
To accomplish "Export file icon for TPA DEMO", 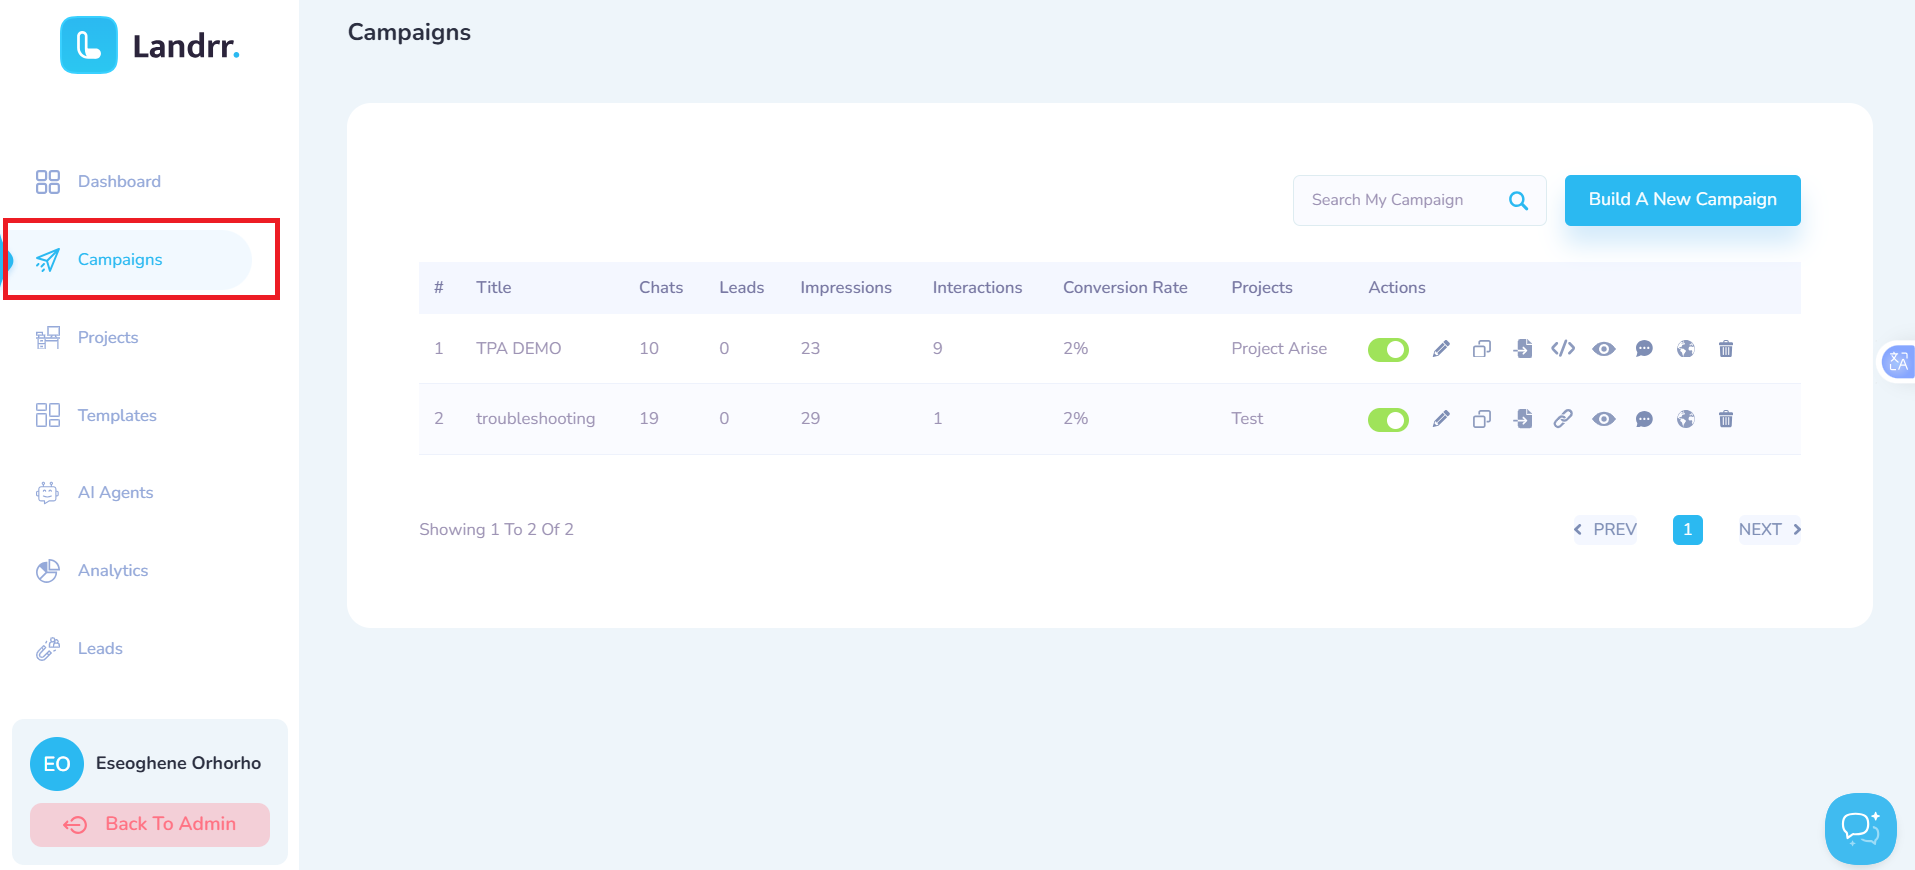I will click(1523, 349).
